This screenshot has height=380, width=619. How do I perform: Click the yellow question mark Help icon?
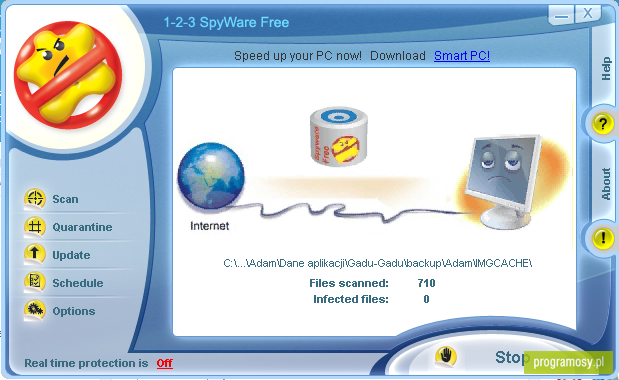[602, 124]
